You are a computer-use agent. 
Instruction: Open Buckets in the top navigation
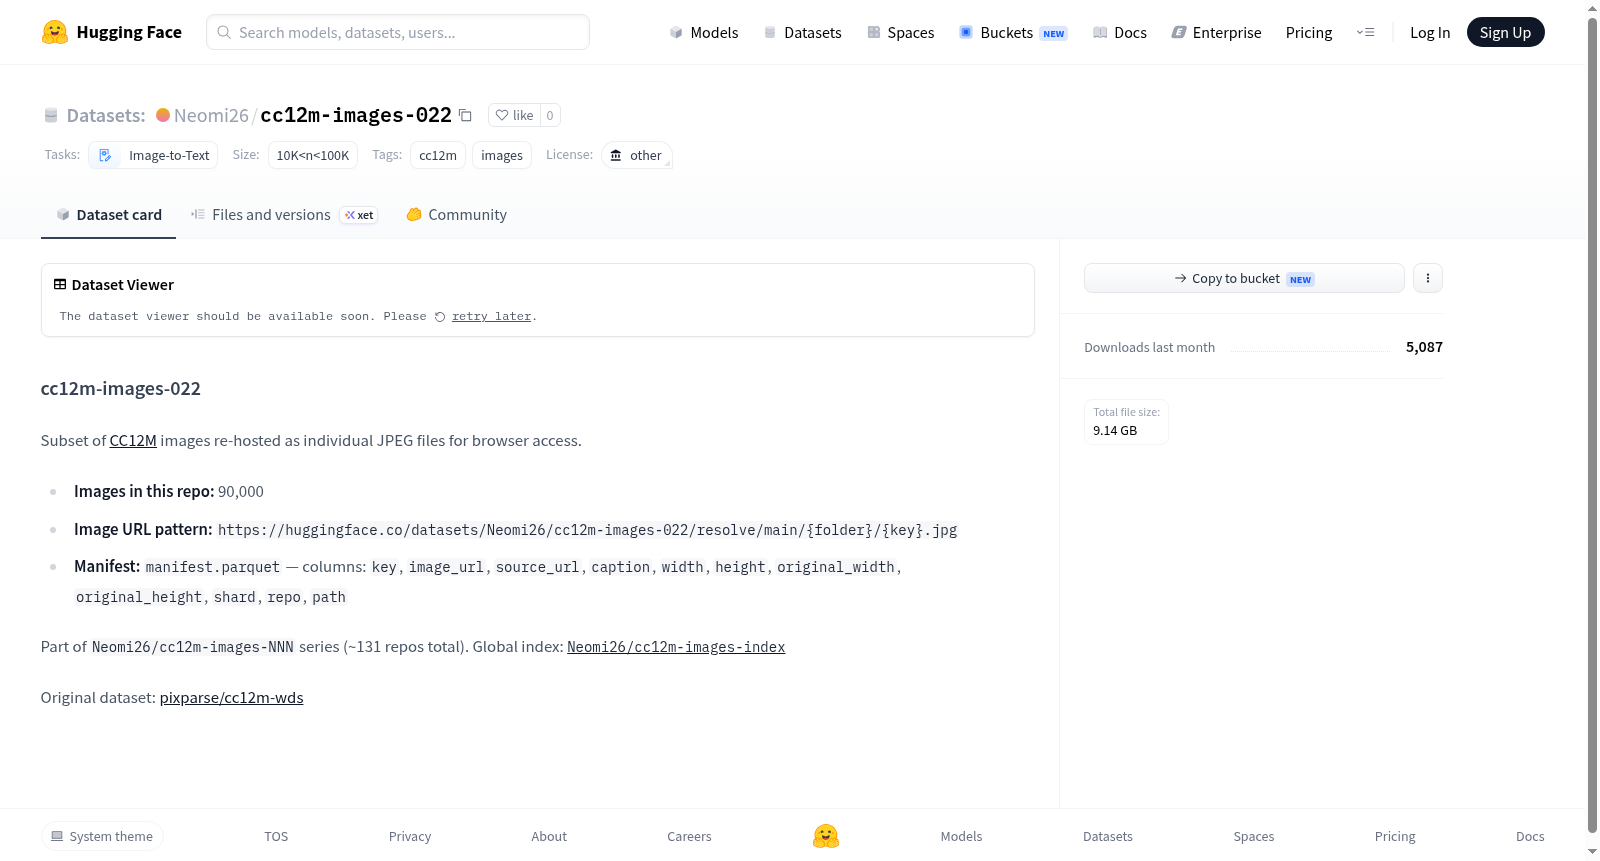(x=1013, y=32)
